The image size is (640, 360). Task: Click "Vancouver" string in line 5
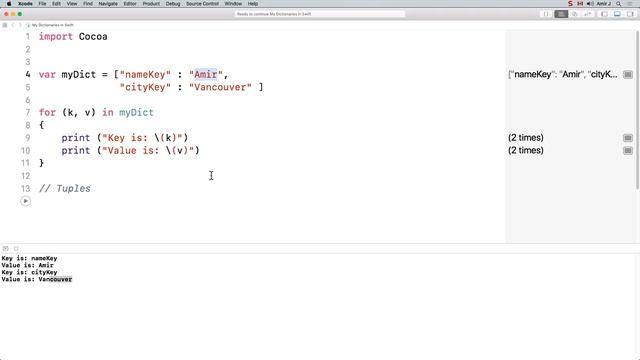[x=220, y=87]
